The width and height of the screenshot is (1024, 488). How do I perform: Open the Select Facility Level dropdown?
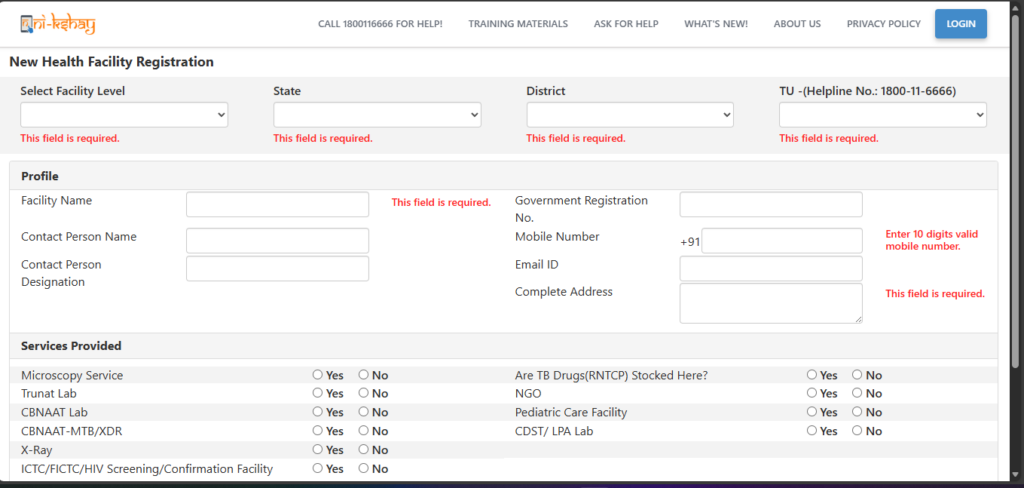124,115
